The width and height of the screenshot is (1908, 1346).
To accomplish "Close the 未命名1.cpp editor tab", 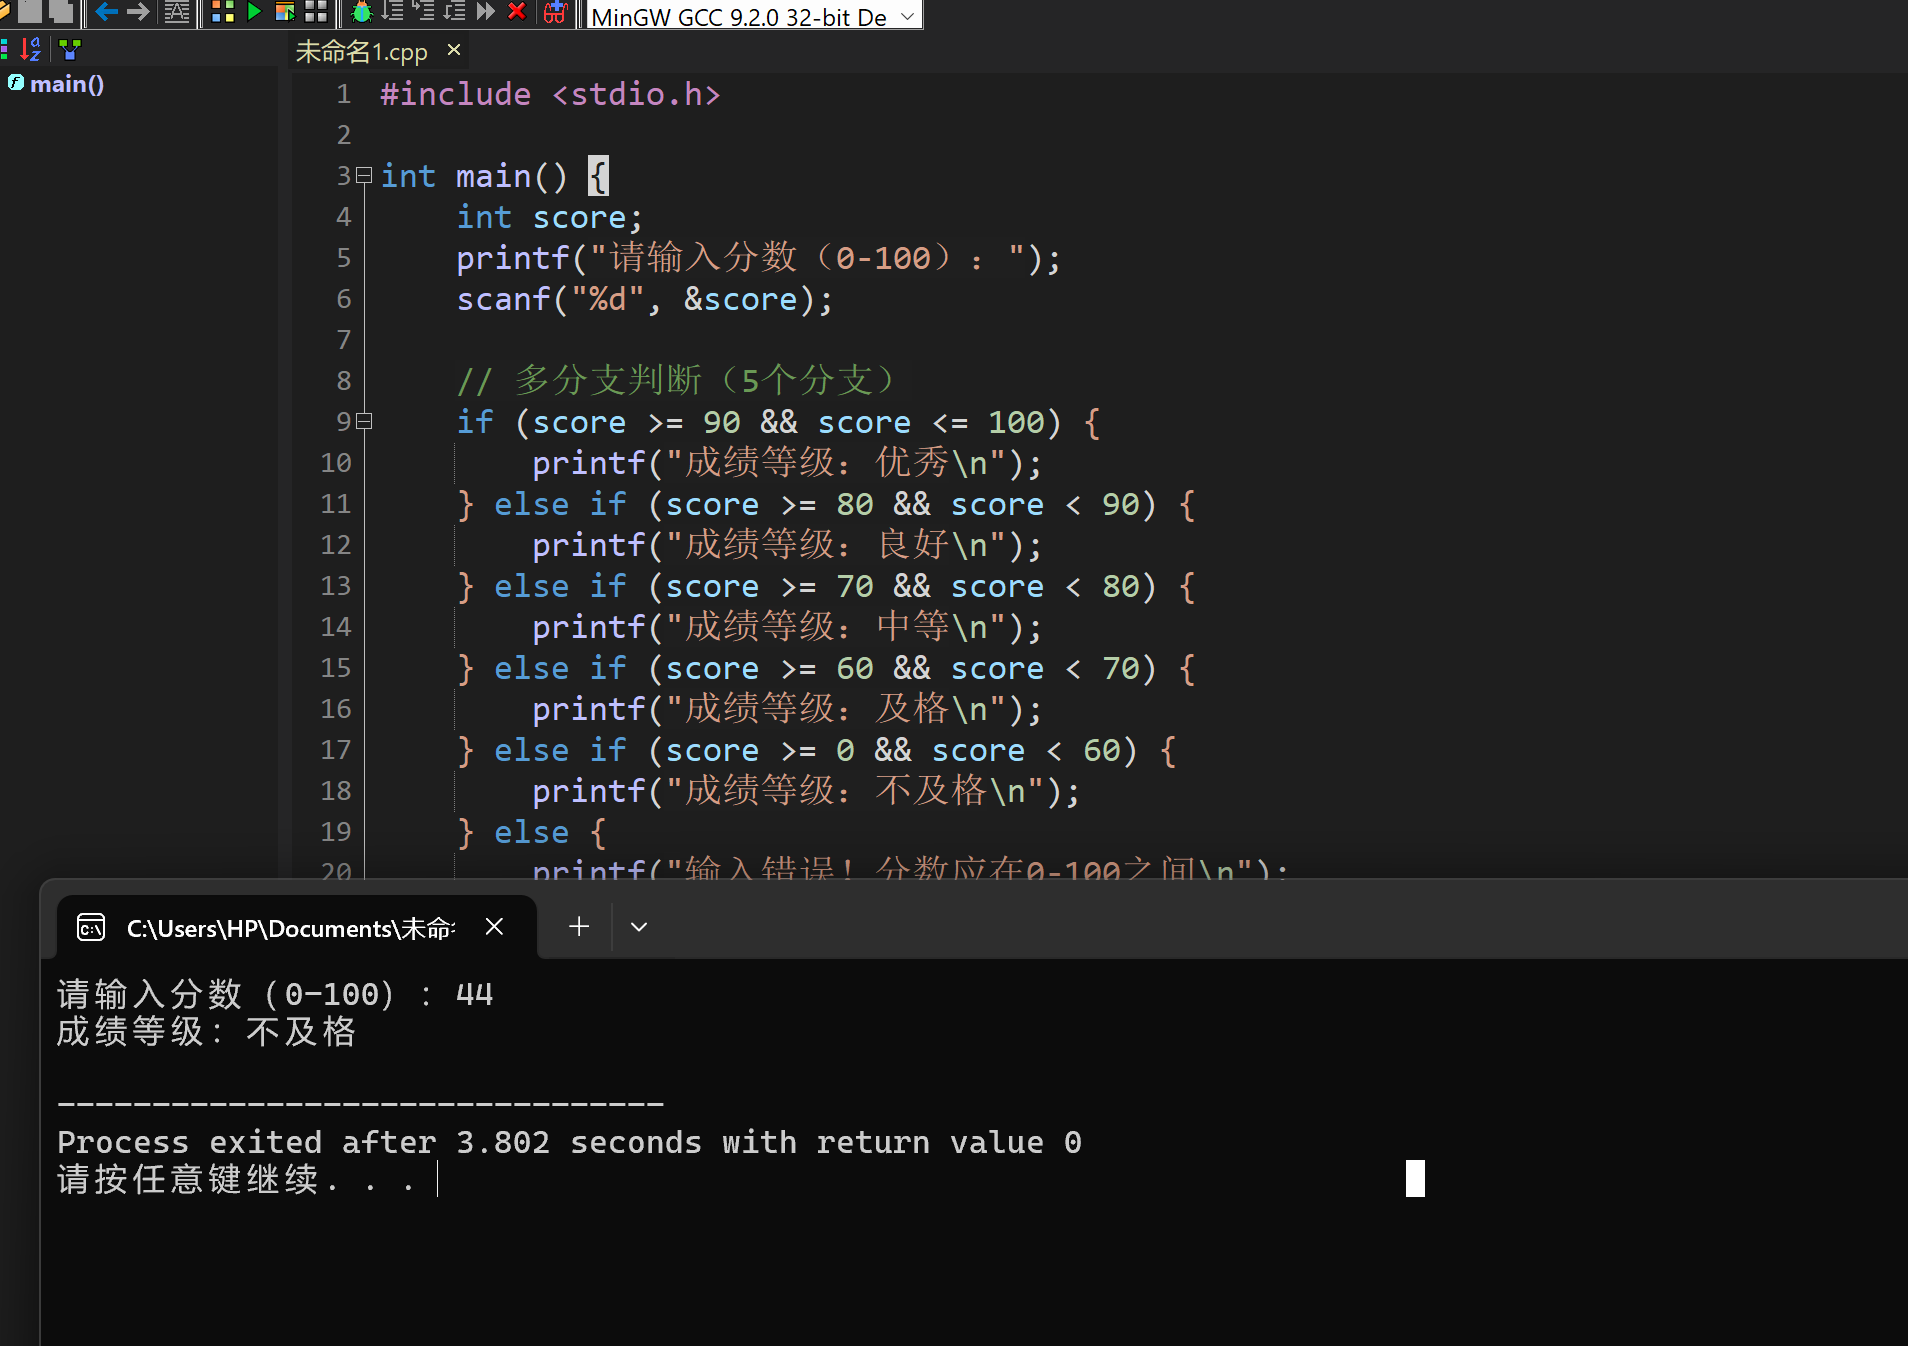I will tap(454, 49).
